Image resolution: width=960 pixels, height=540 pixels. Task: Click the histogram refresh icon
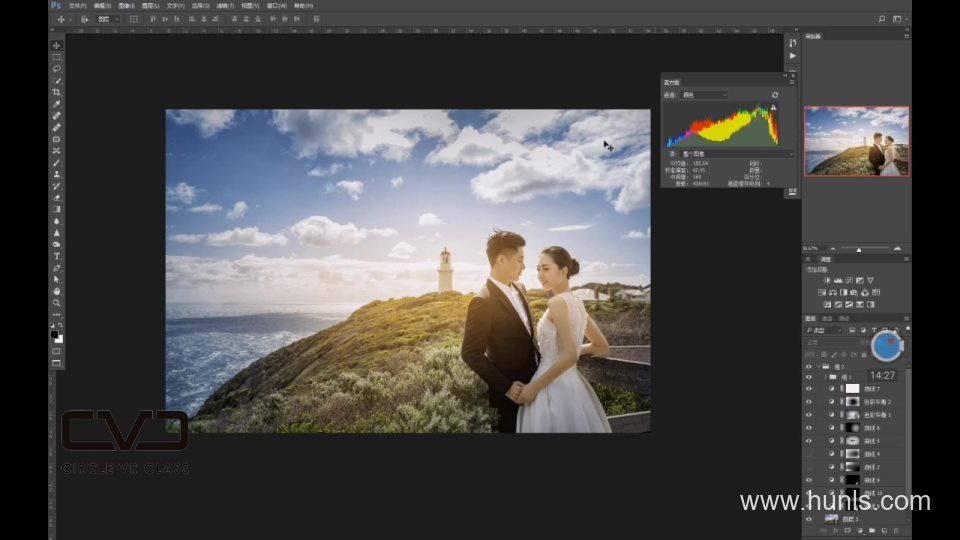point(775,95)
